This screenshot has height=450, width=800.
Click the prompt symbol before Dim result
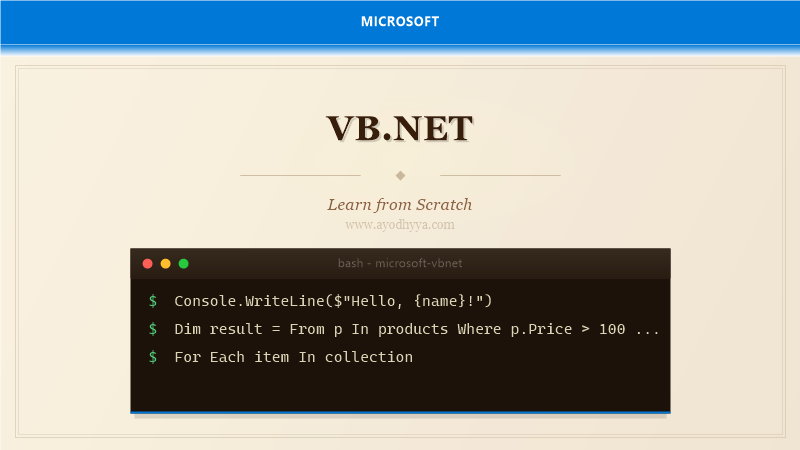[153, 329]
